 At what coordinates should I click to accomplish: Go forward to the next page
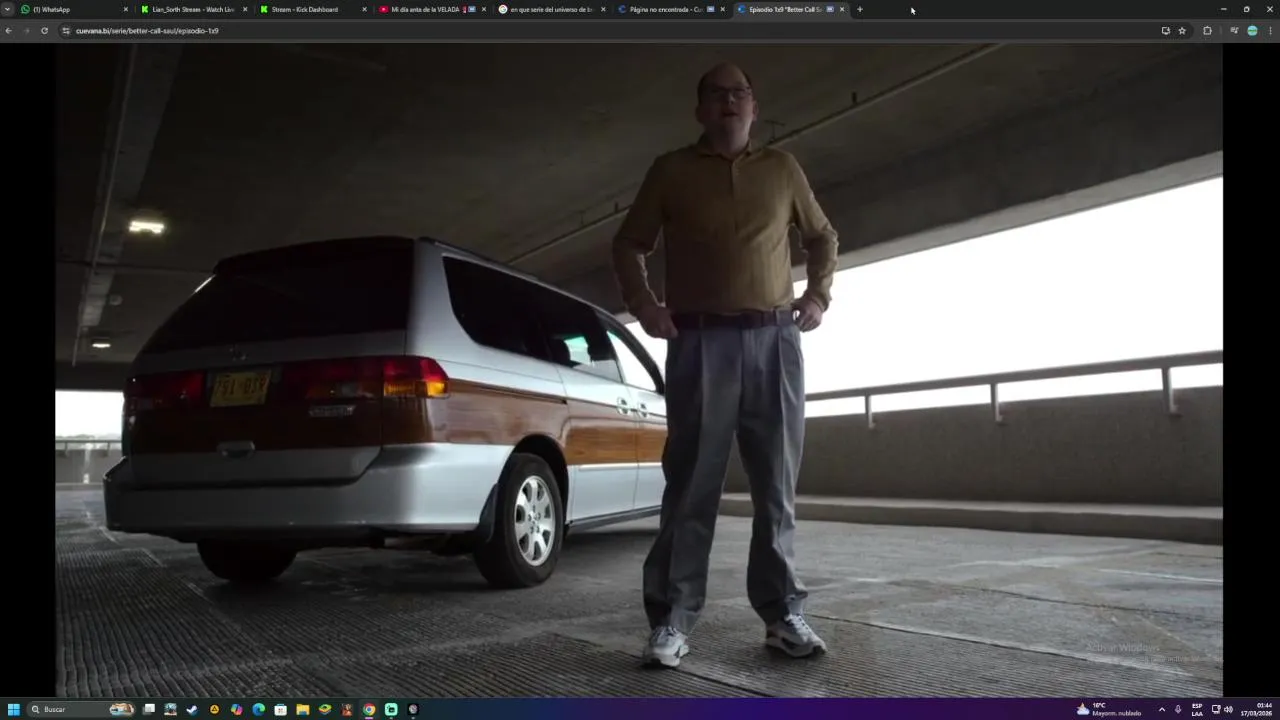[26, 31]
